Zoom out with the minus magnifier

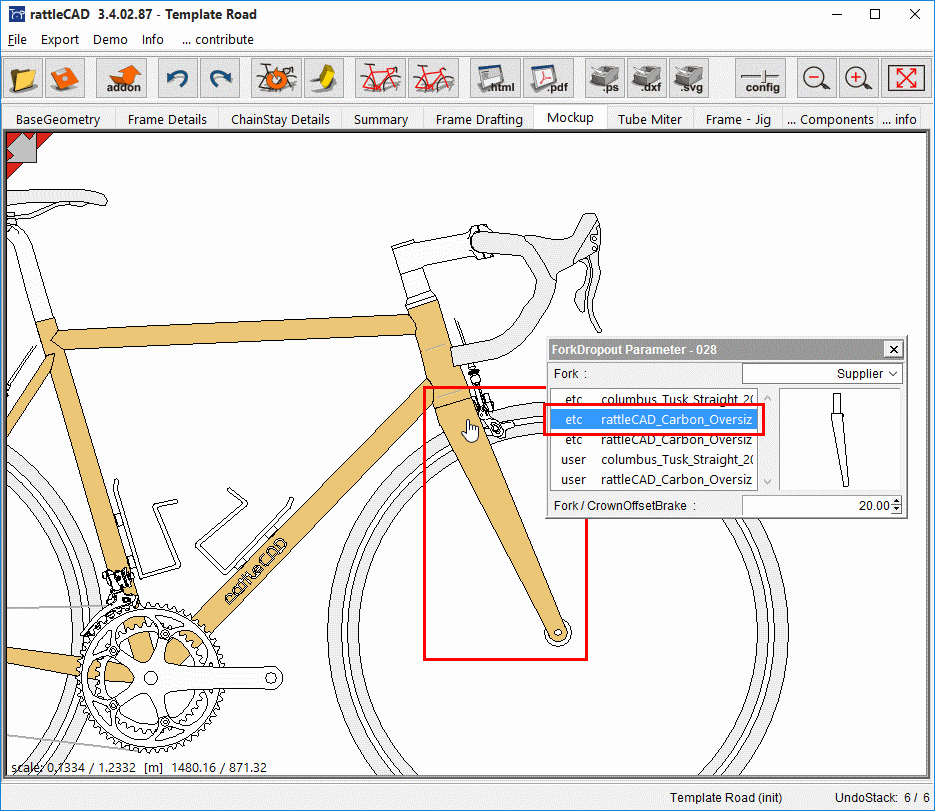click(x=816, y=78)
